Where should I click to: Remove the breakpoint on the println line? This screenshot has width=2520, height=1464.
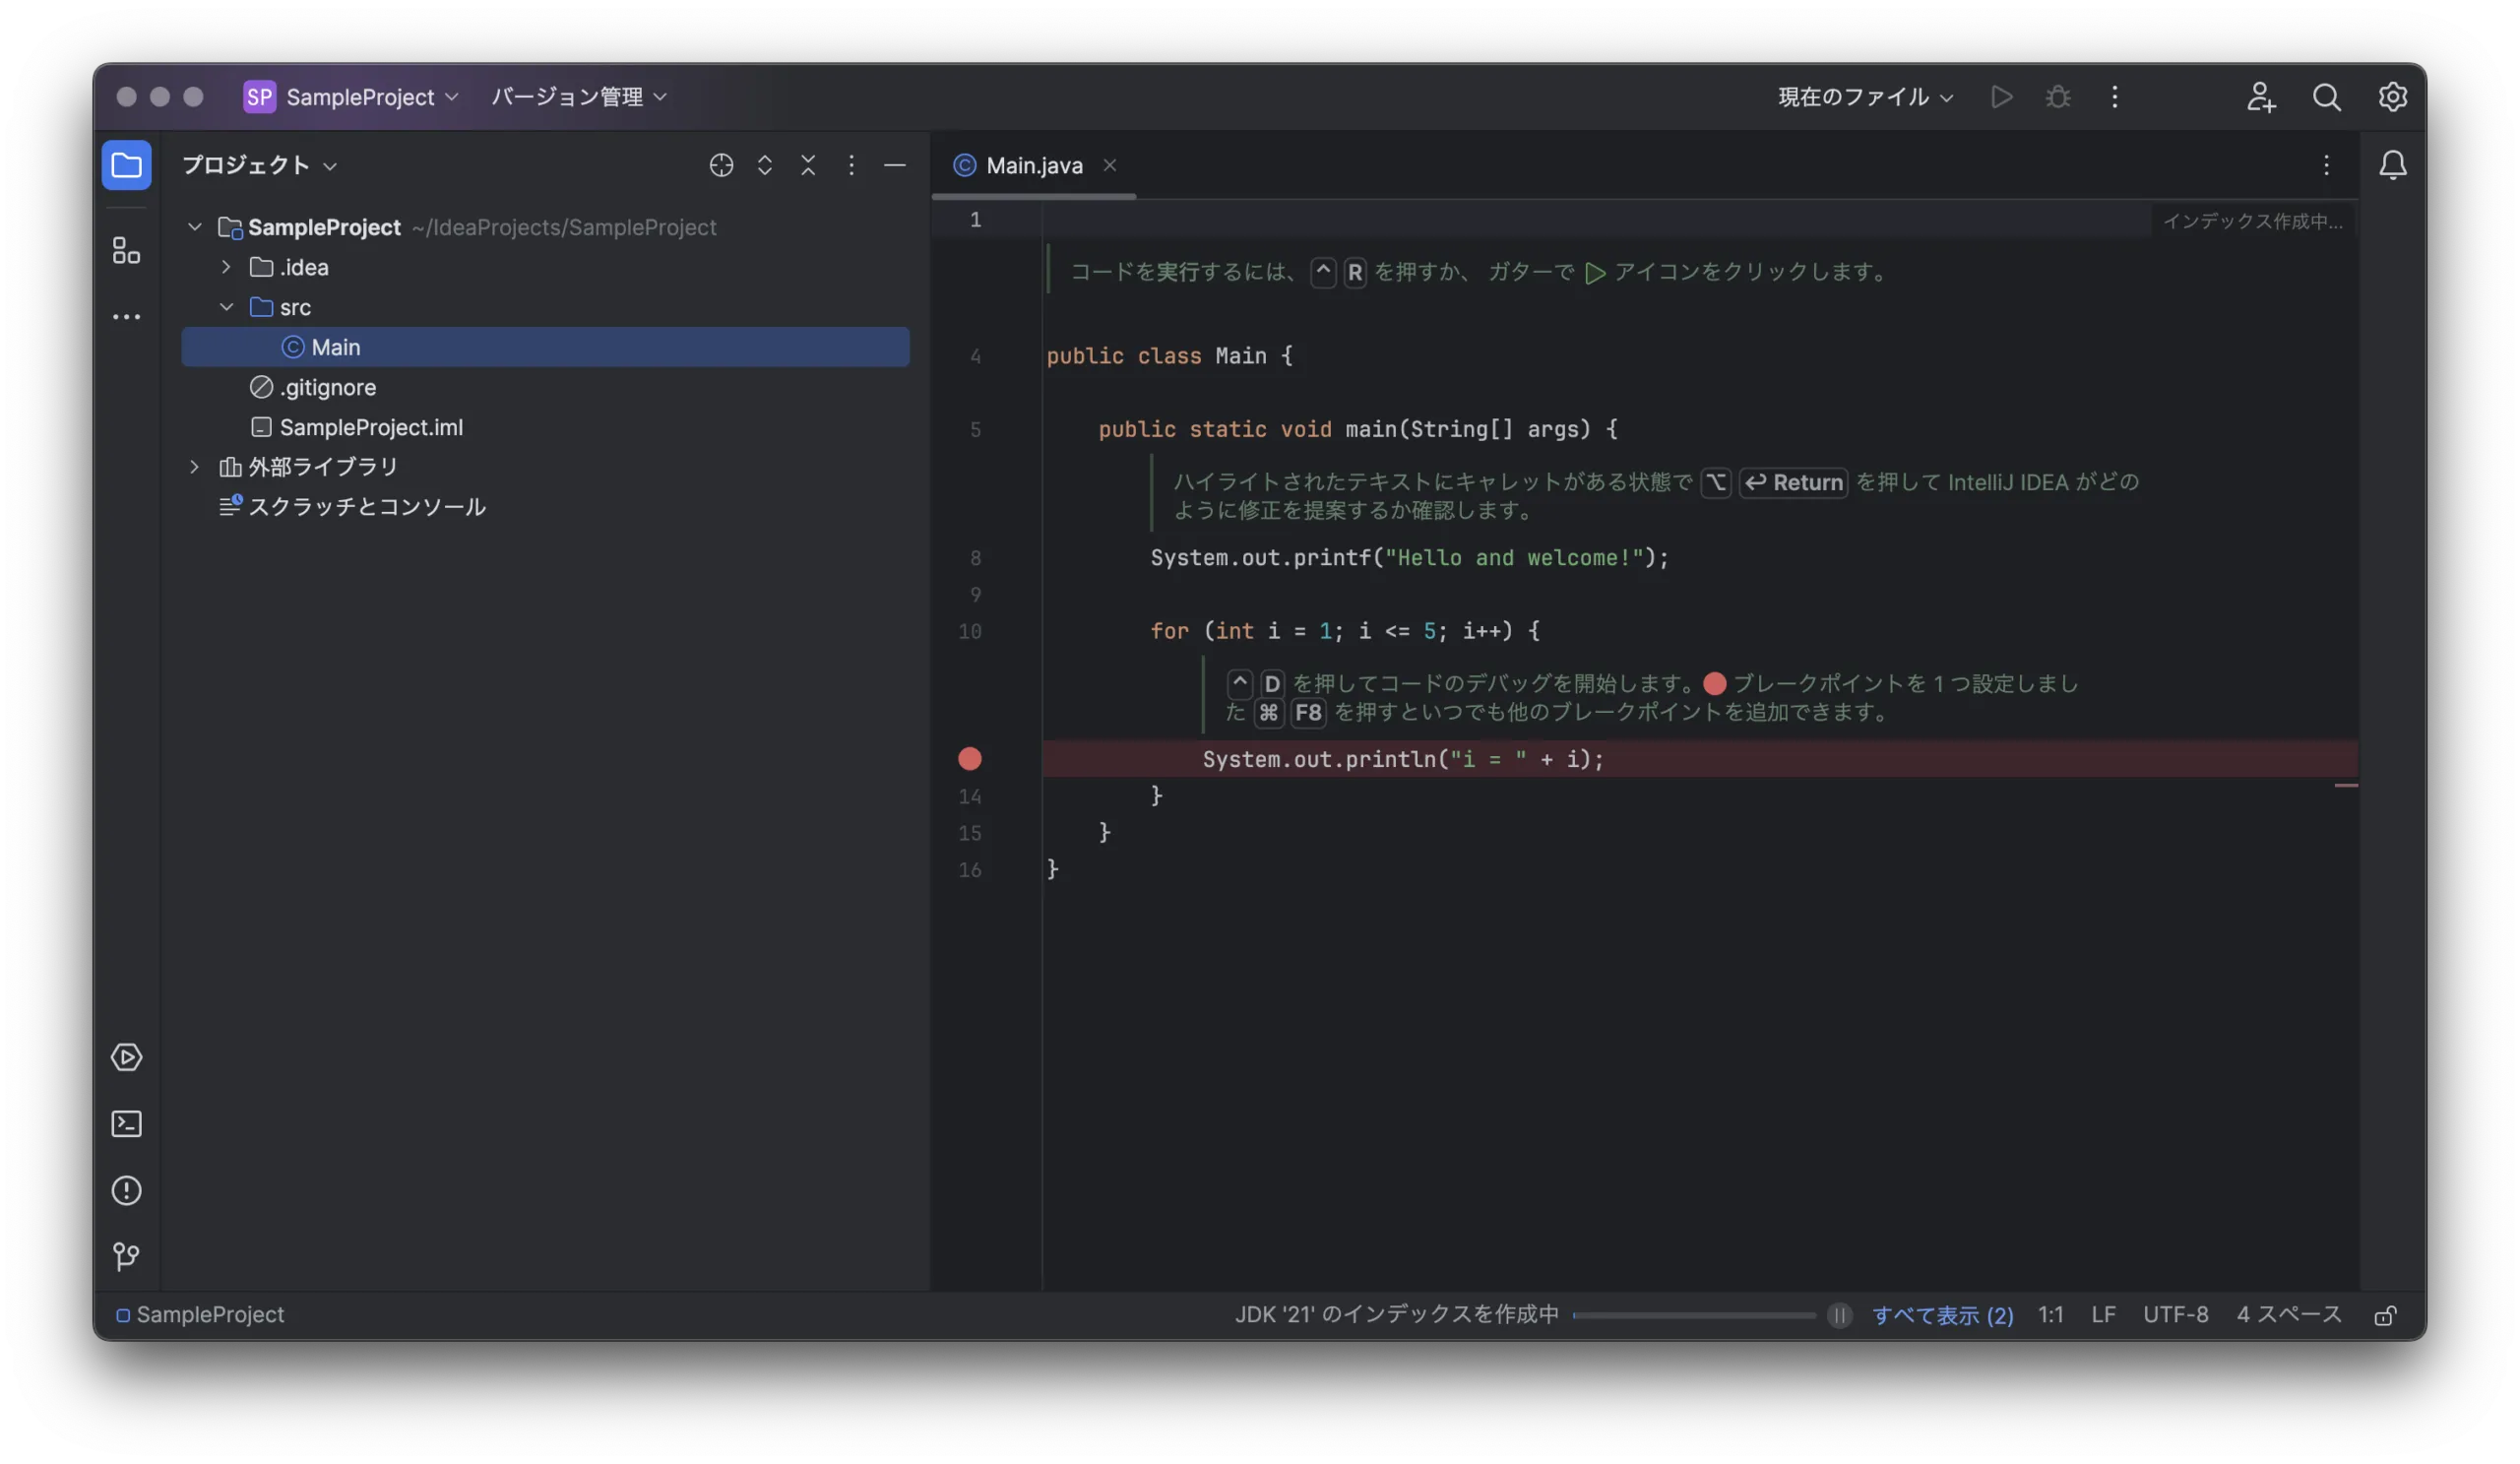pos(970,759)
